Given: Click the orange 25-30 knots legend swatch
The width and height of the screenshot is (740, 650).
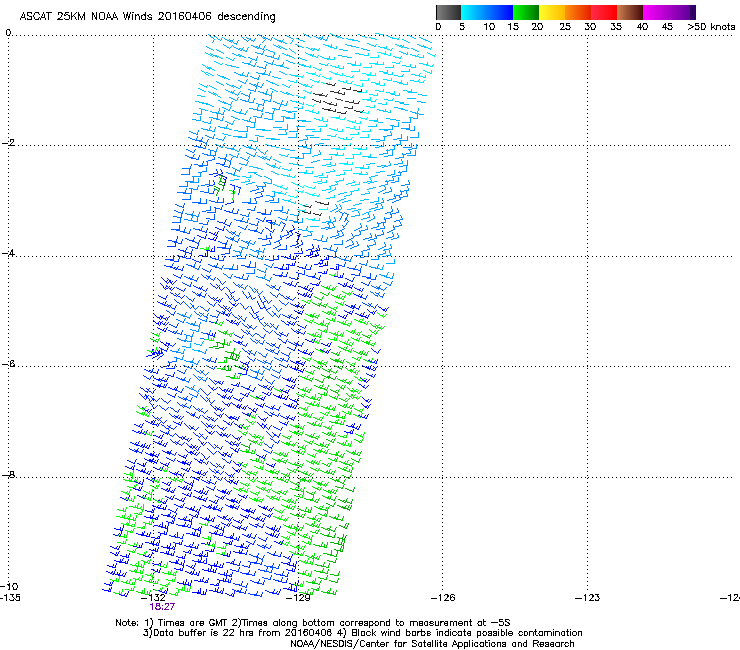Looking at the screenshot, I should [x=578, y=12].
